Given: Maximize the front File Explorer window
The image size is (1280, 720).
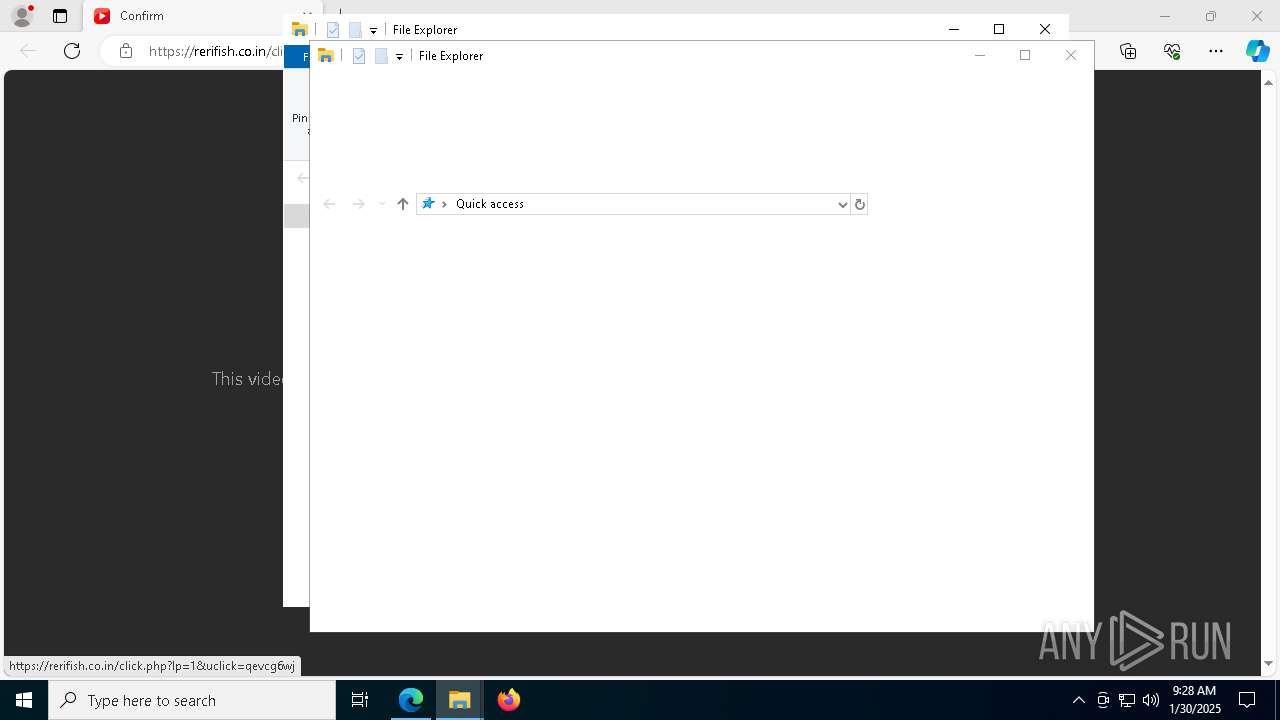Looking at the screenshot, I should [x=1025, y=56].
